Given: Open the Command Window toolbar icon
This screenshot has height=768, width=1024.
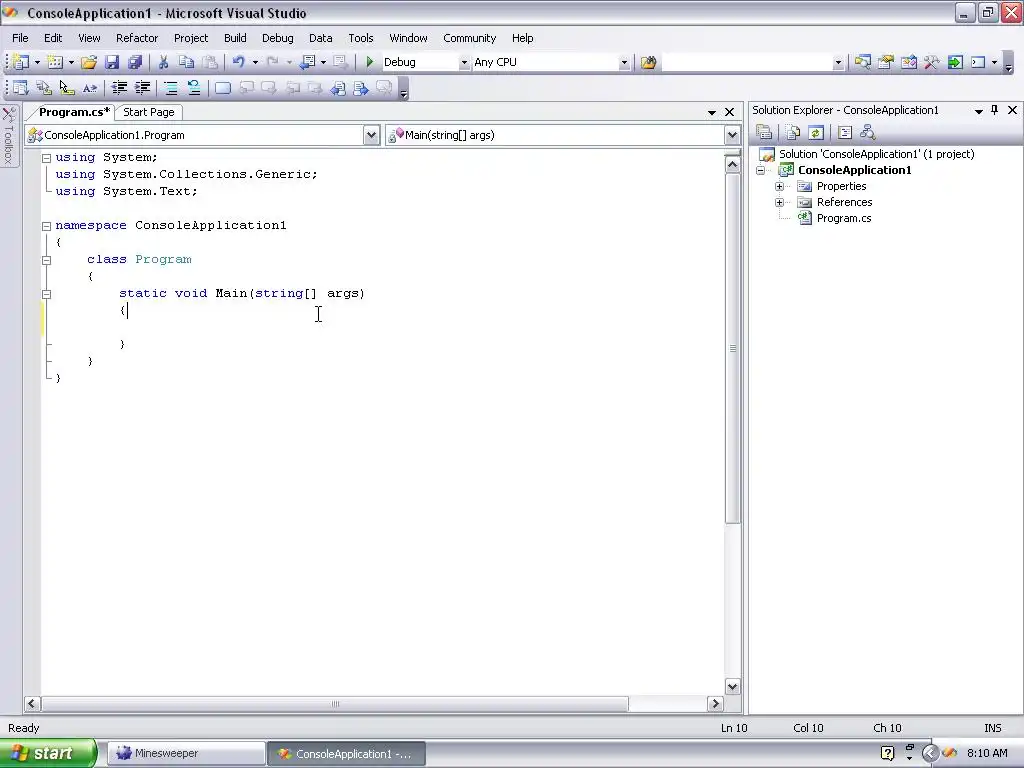Looking at the screenshot, I should click(x=978, y=62).
